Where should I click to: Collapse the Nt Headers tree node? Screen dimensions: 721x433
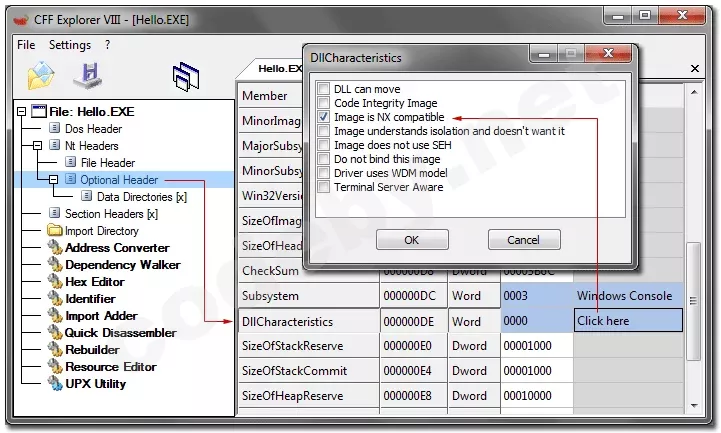(x=37, y=145)
